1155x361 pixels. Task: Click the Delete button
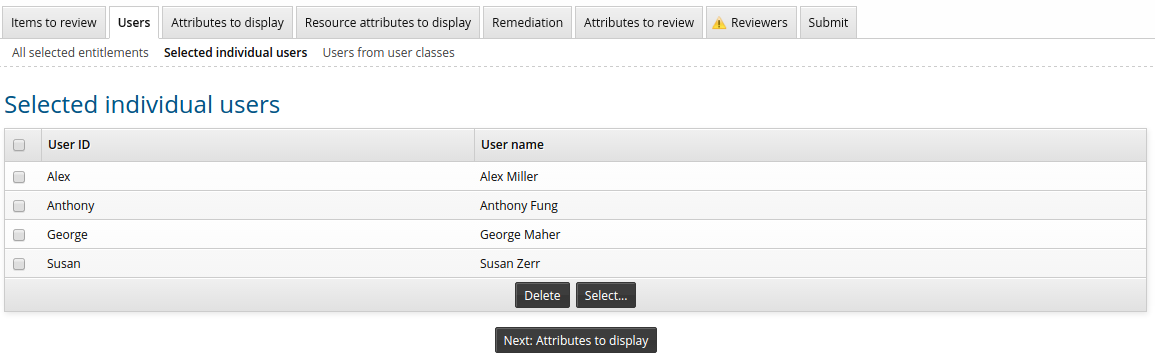(542, 295)
